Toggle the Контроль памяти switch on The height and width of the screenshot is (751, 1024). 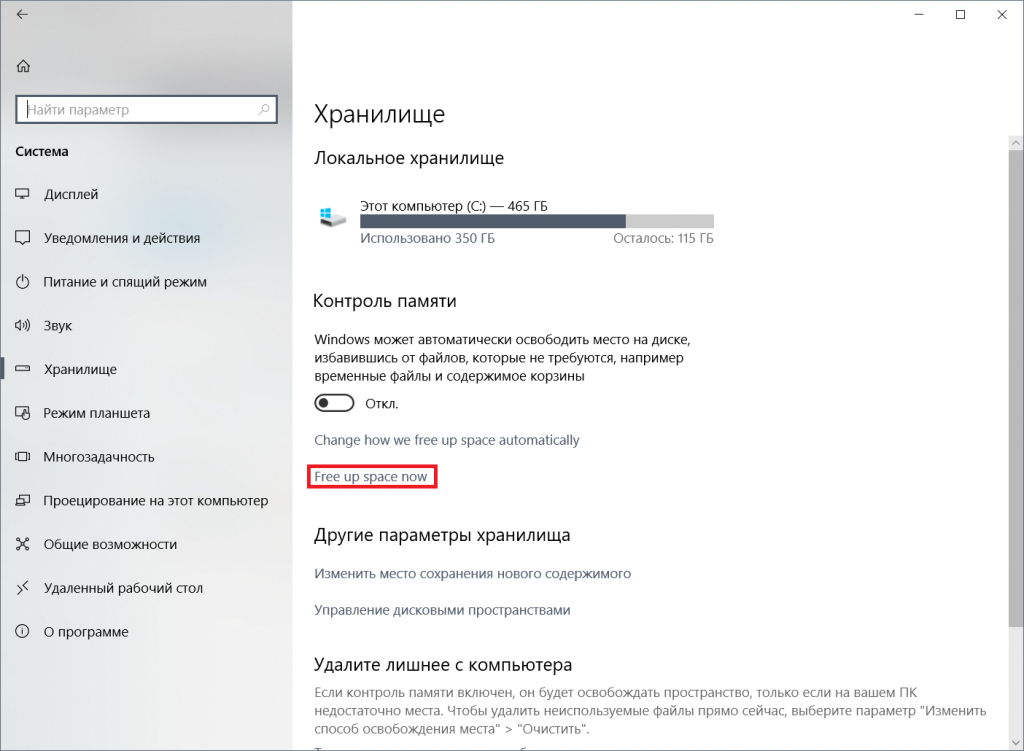coord(334,404)
